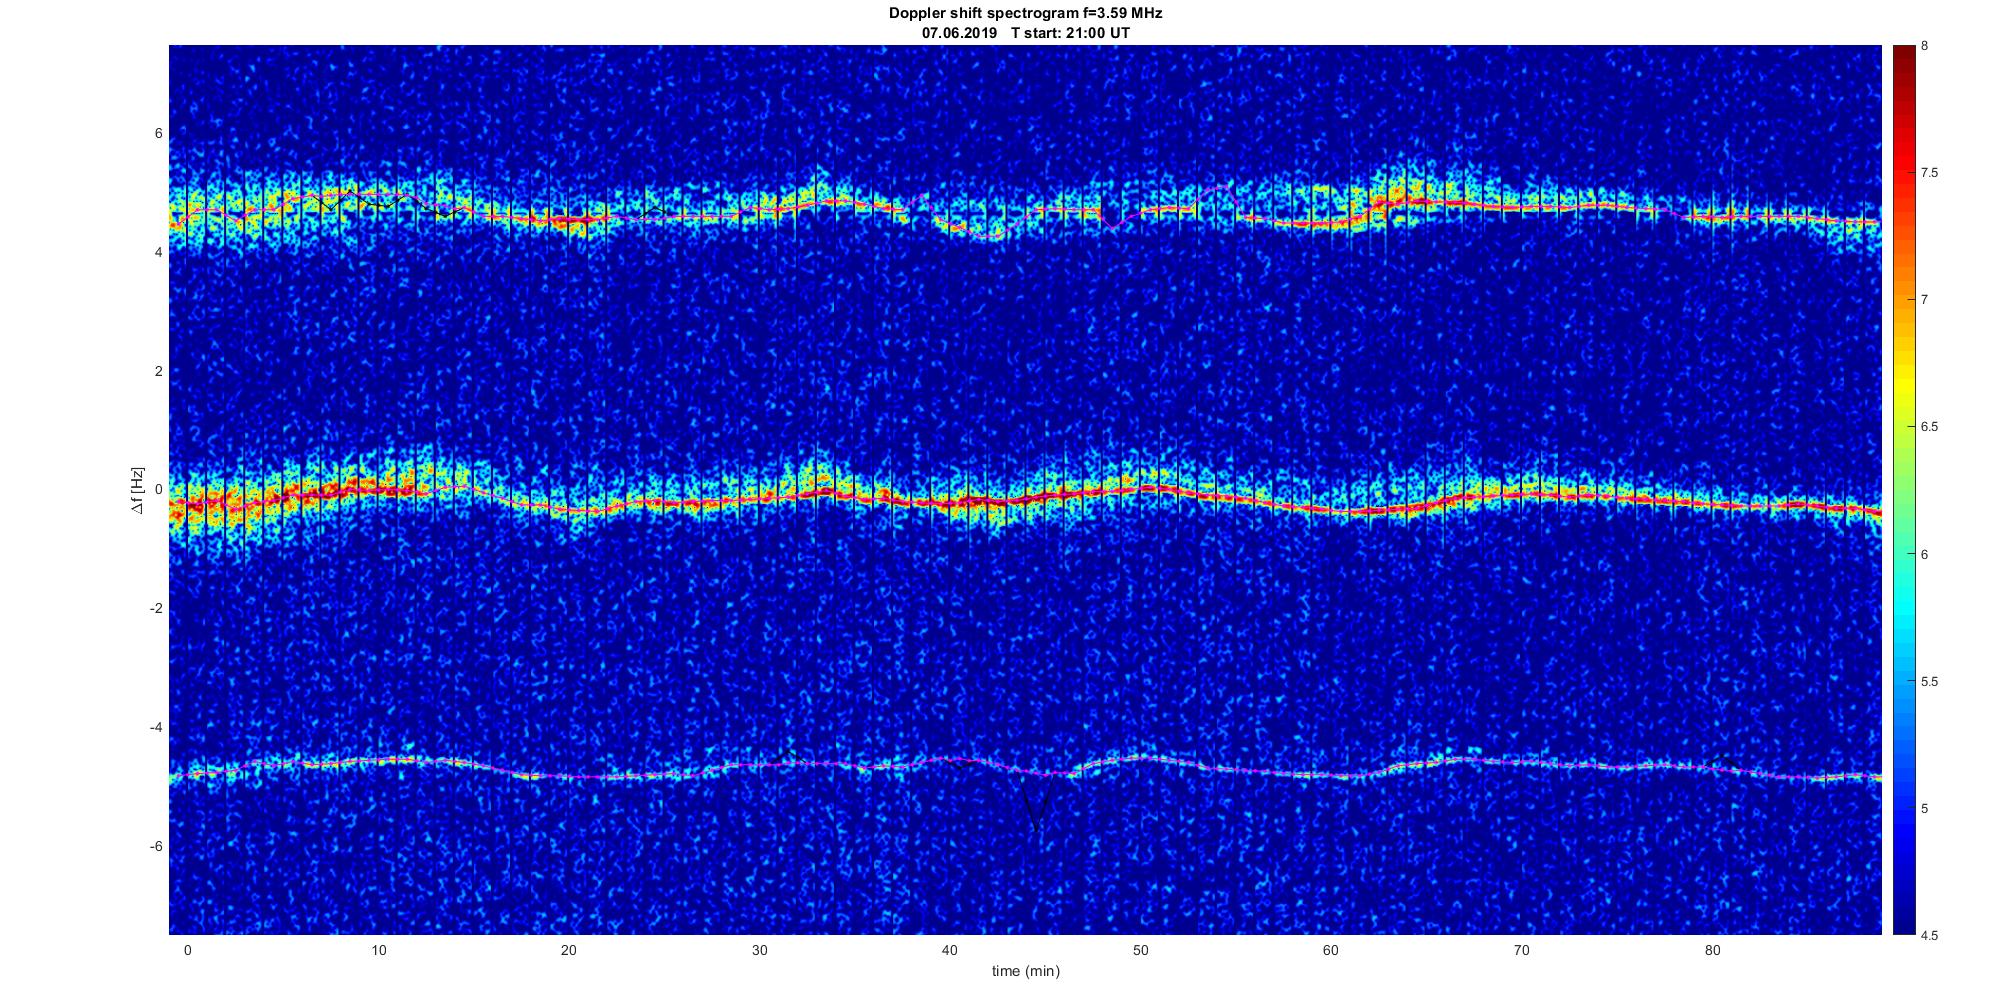Click the x-axis tick label 50
The image size is (2000, 1003).
1141,950
